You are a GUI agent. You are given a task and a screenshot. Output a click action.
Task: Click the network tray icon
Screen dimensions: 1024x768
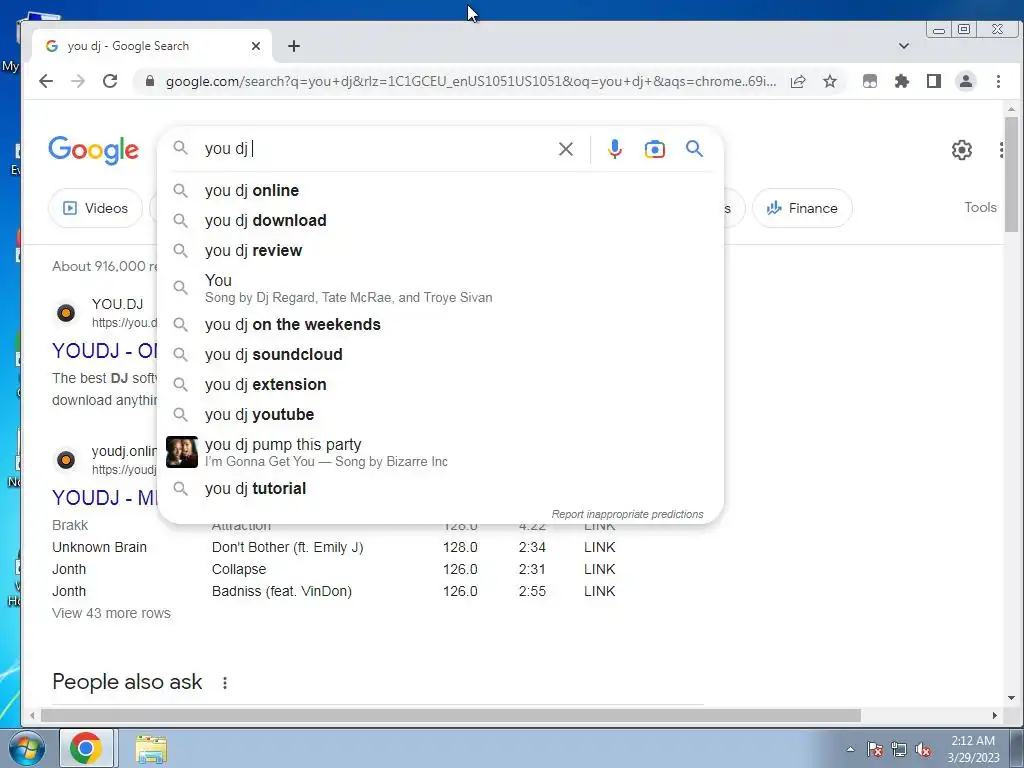point(899,749)
